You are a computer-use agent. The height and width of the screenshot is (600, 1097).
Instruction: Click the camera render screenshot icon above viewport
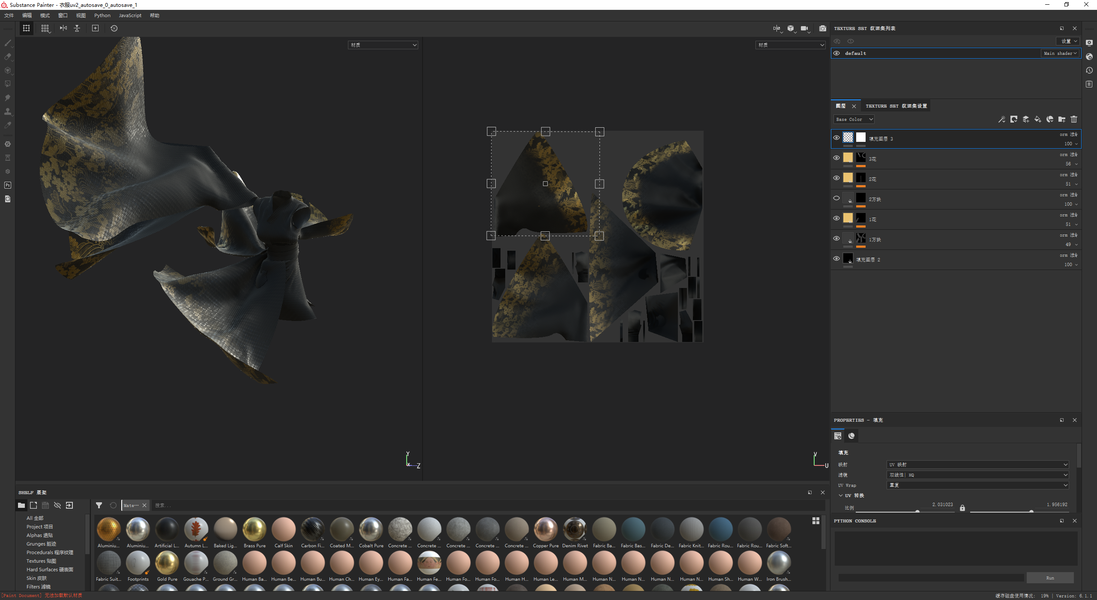(x=823, y=28)
